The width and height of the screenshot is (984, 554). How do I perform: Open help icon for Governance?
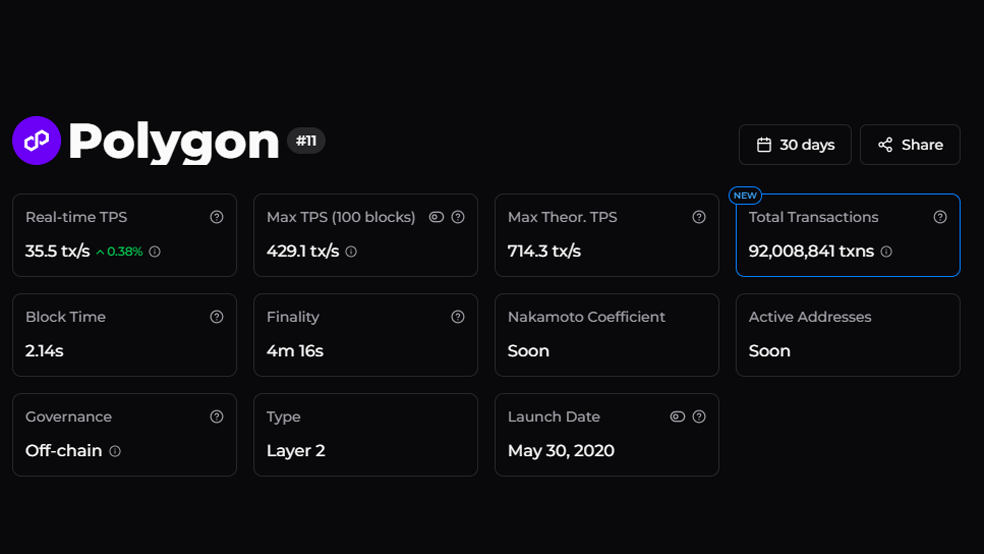[217, 417]
